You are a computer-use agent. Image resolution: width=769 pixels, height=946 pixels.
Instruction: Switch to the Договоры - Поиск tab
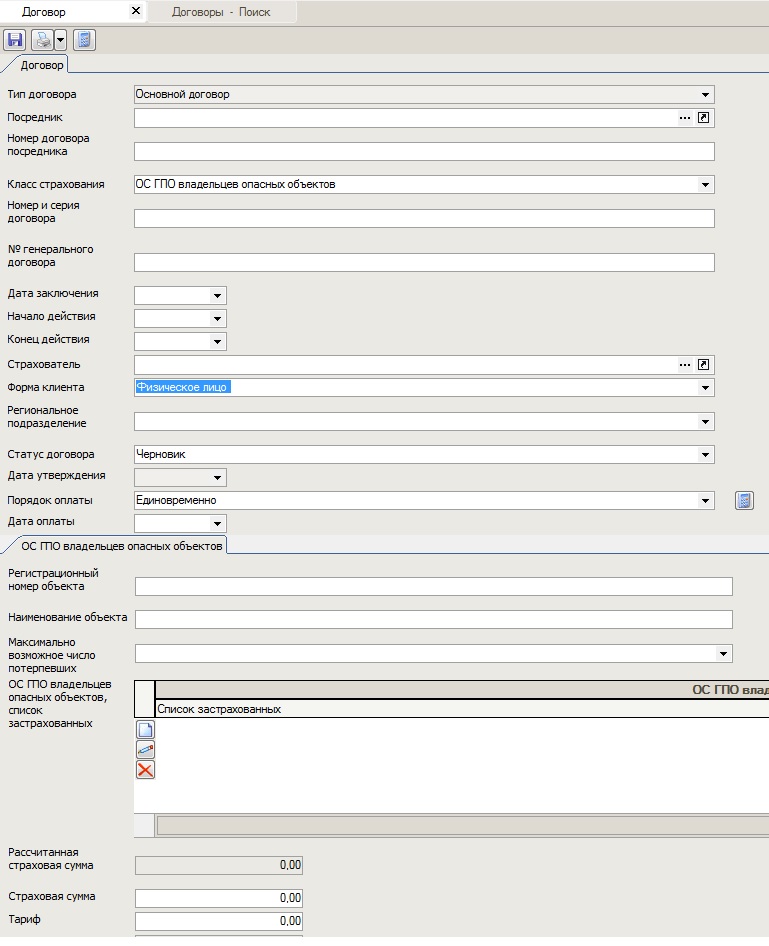[220, 12]
